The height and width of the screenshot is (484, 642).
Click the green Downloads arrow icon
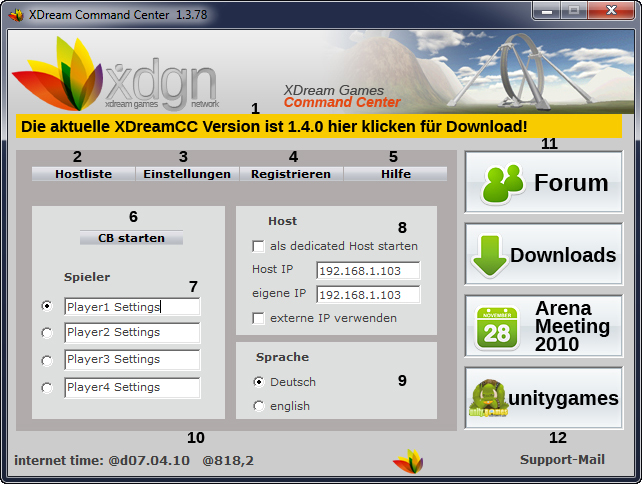(489, 256)
